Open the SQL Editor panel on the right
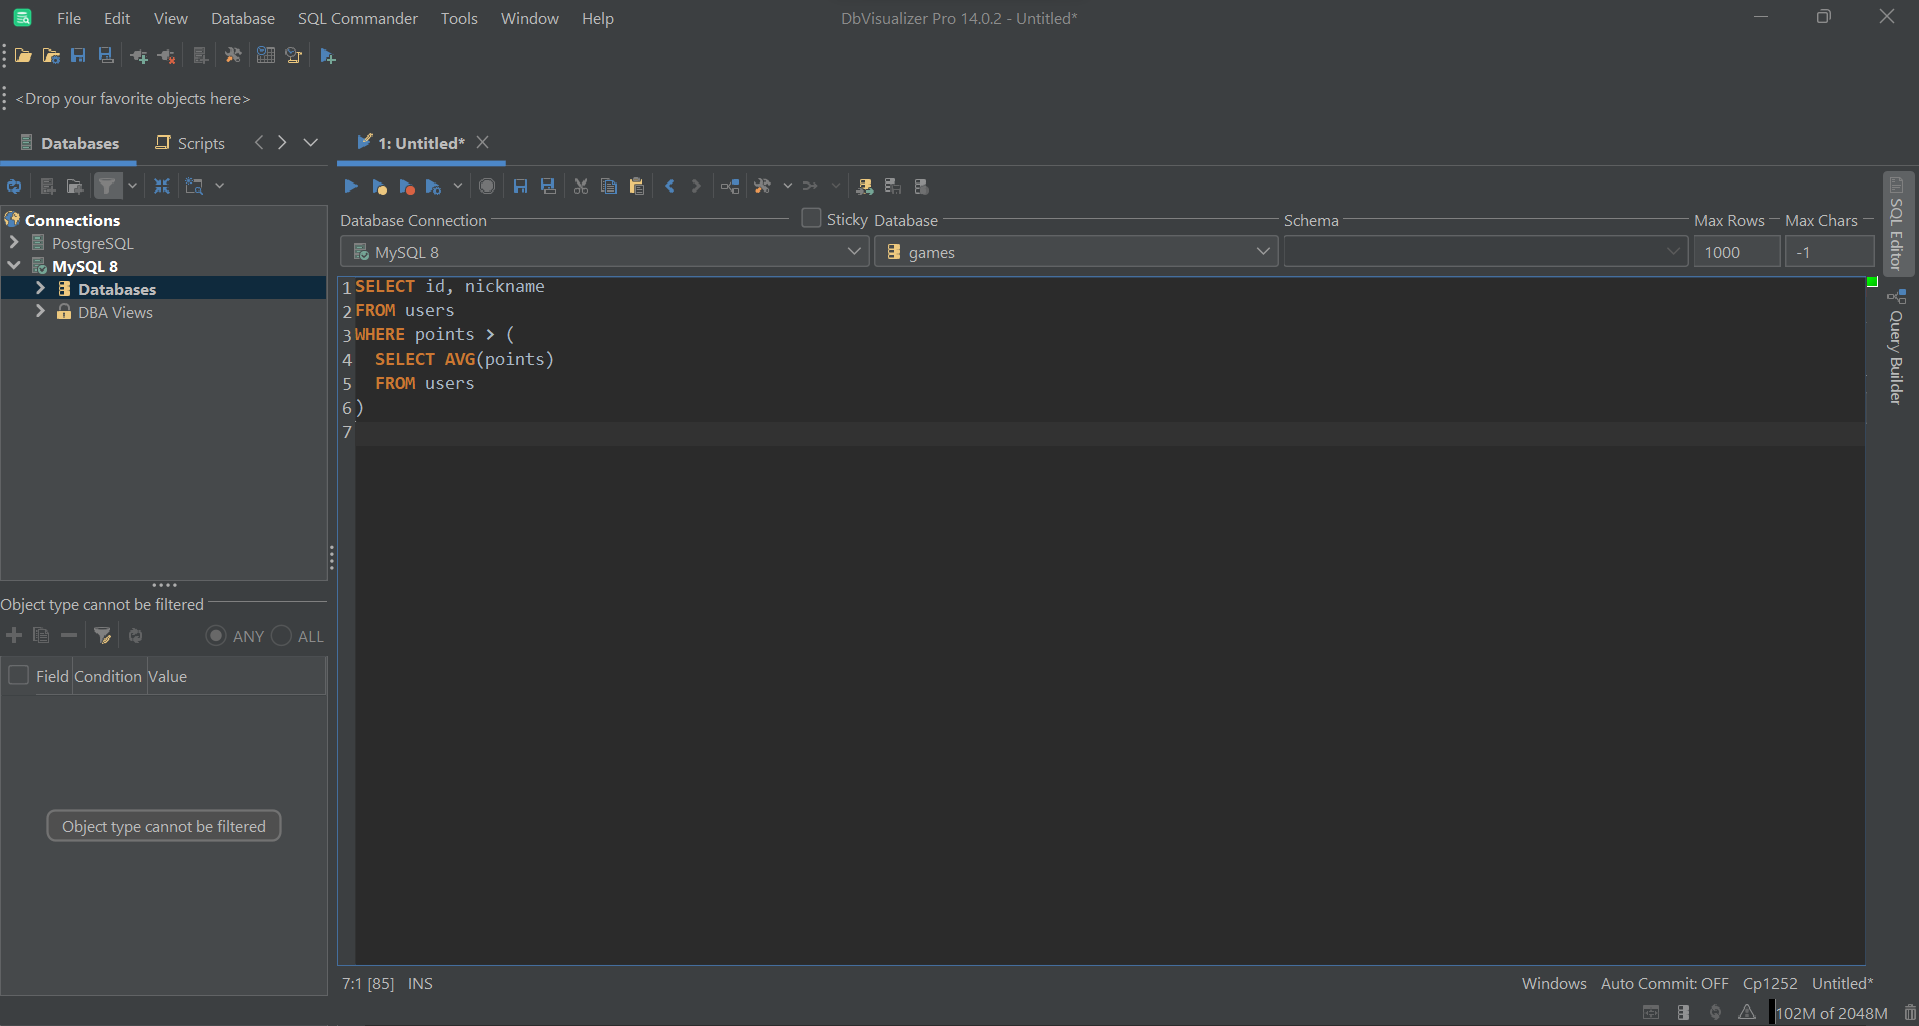Screen dimensions: 1919x1026 [1897, 225]
